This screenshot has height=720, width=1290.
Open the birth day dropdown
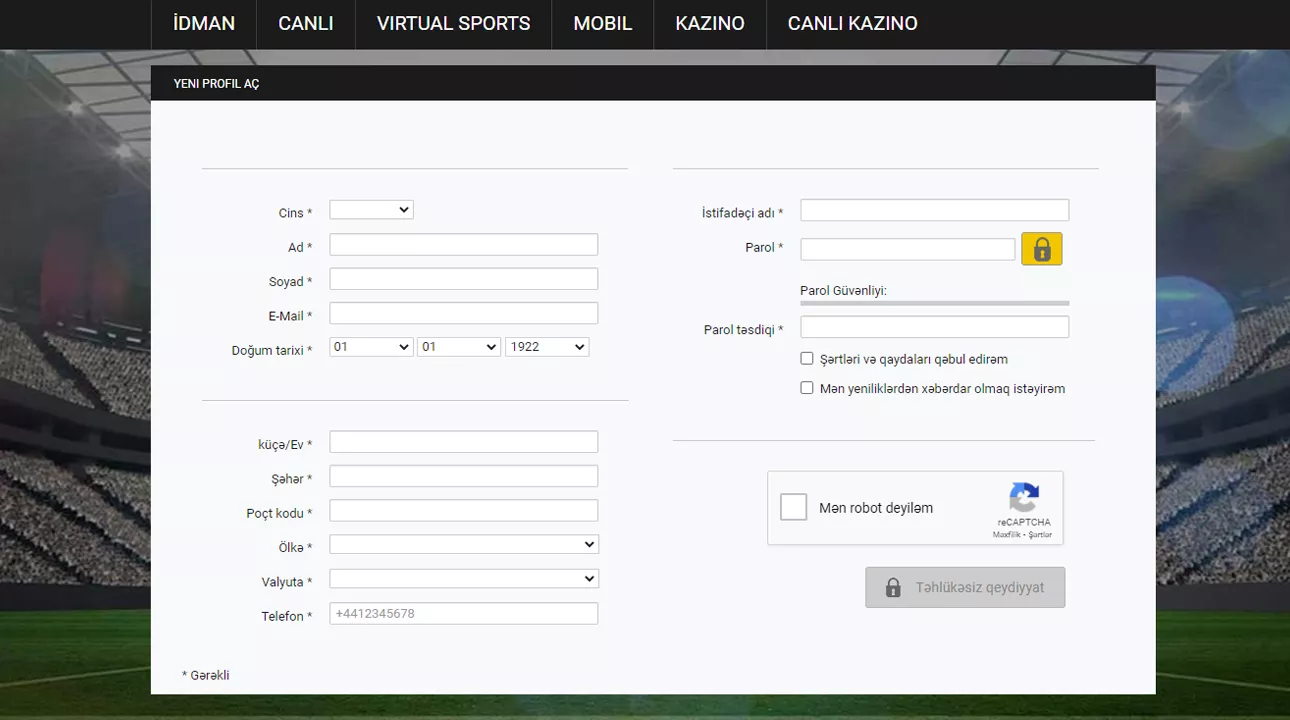371,347
